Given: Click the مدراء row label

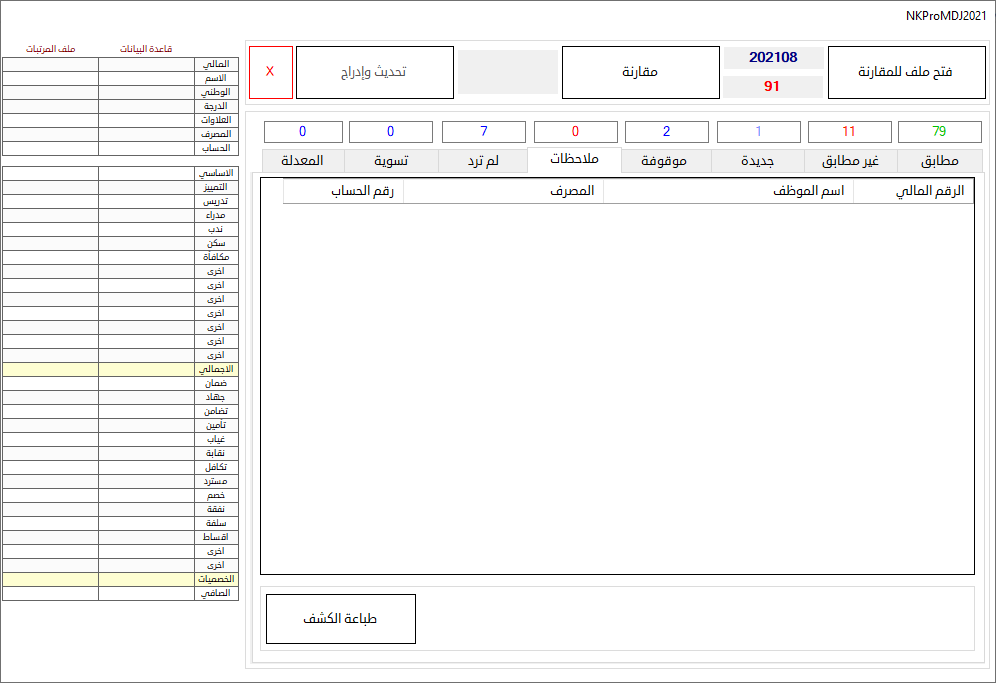Looking at the screenshot, I should click(217, 215).
